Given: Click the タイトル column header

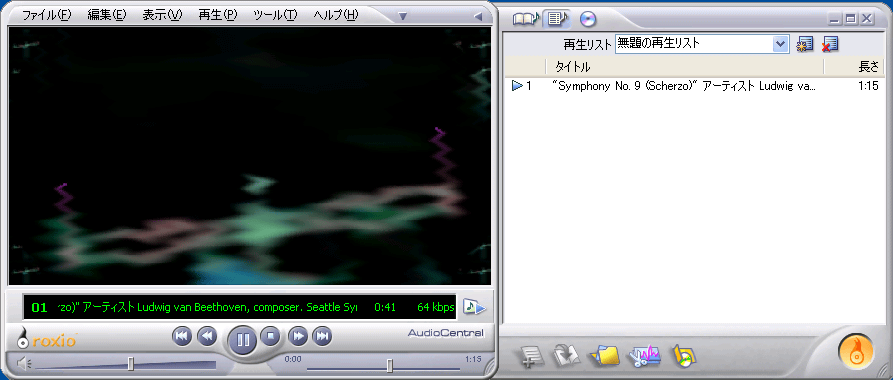Looking at the screenshot, I should 685,67.
